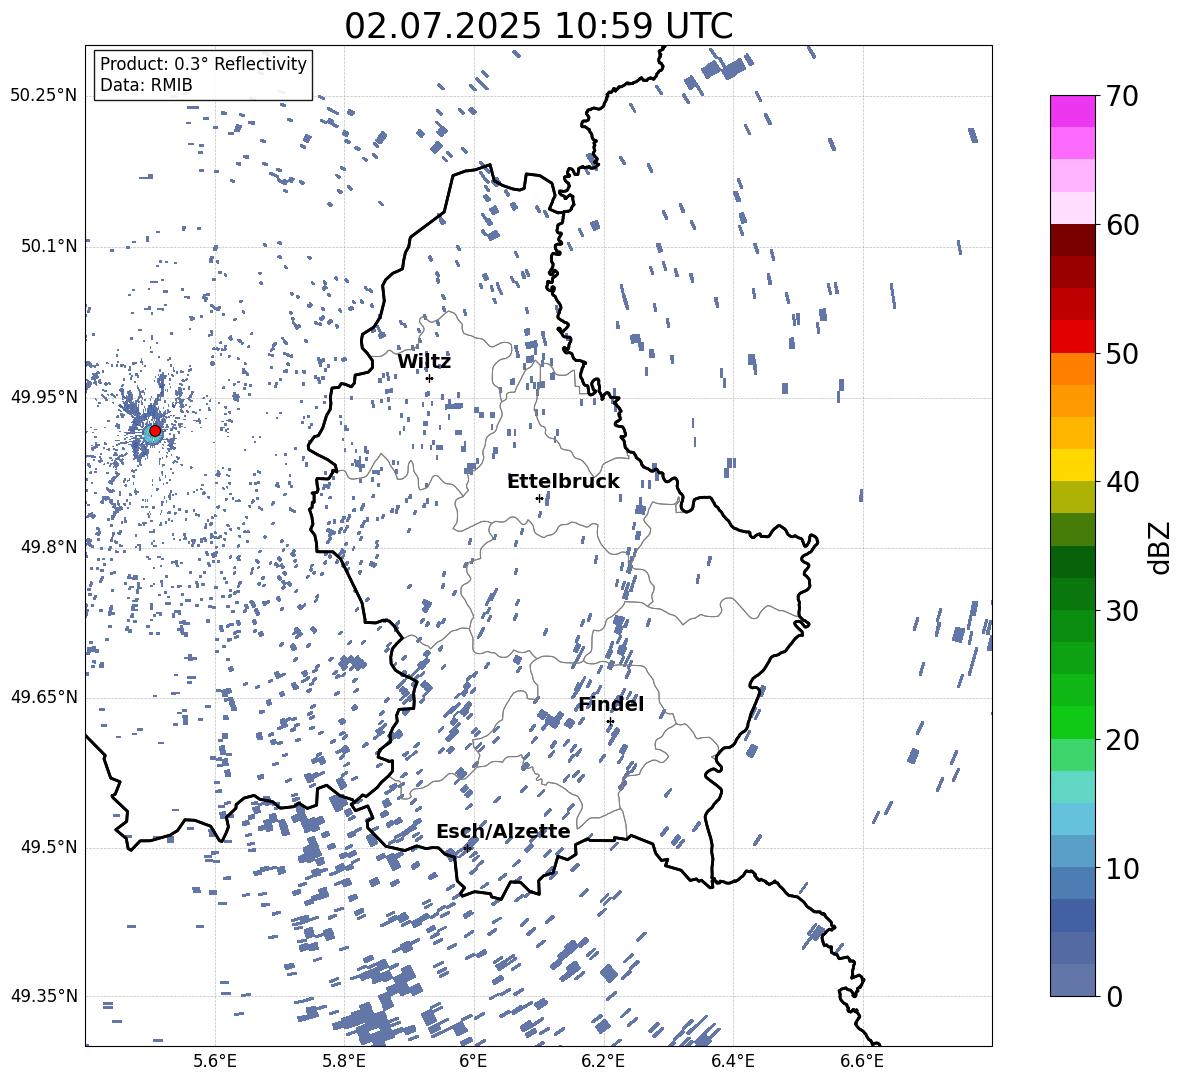Screen dimensions: 1184x1081
Task: Click the yellow colorbar segment near 40
Action: pyautogui.click(x=1073, y=466)
